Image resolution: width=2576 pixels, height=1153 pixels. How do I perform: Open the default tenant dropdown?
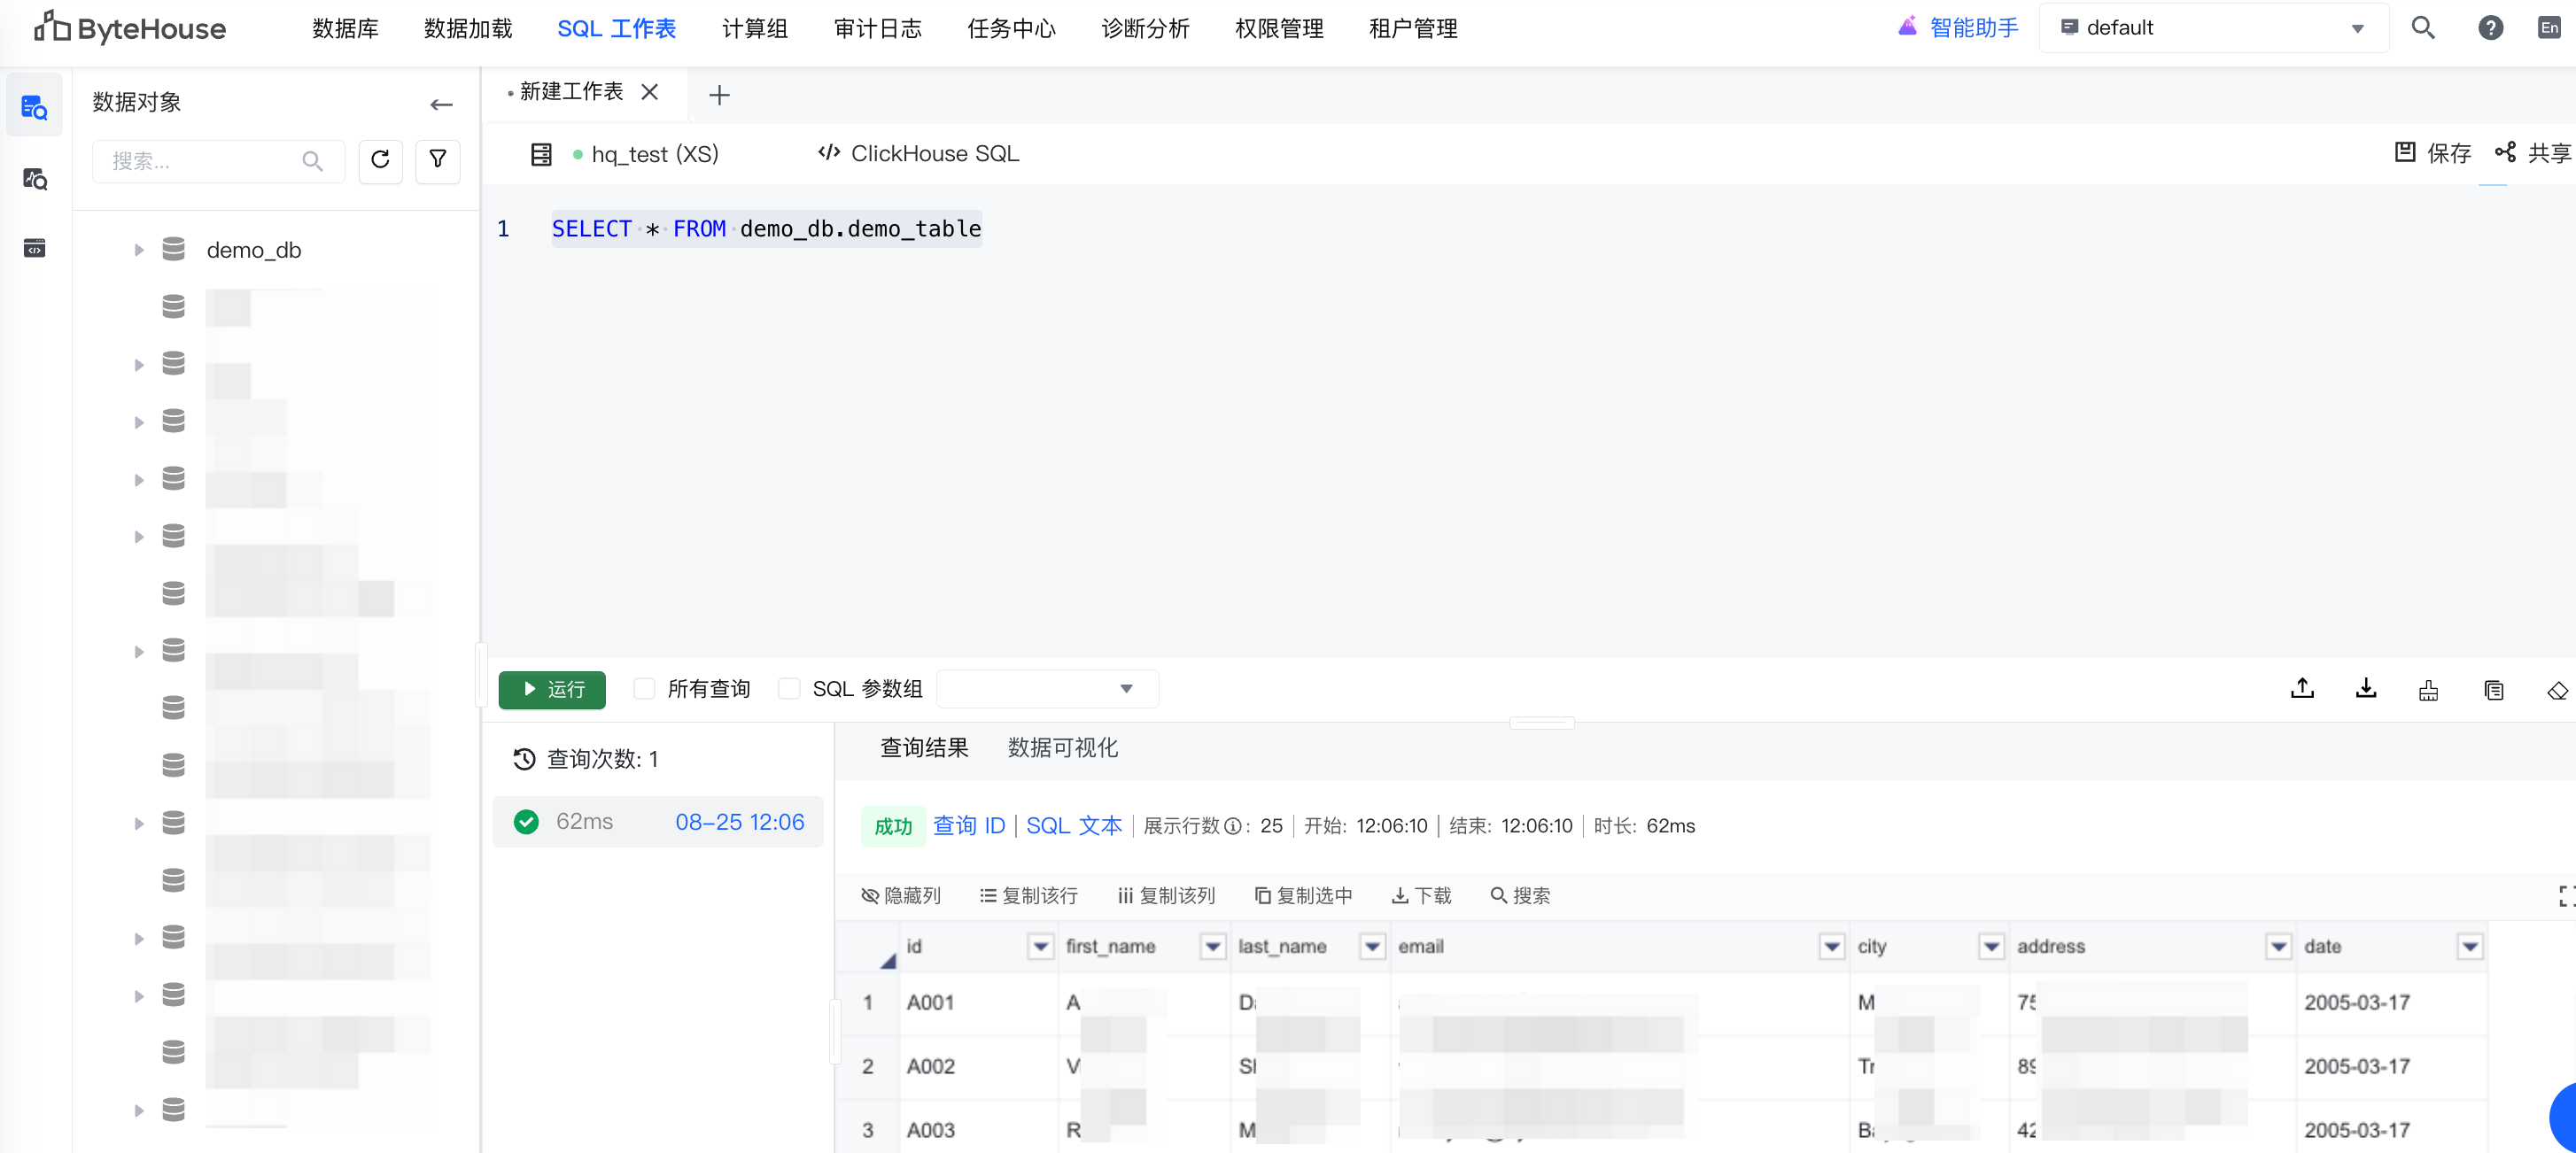(2212, 28)
